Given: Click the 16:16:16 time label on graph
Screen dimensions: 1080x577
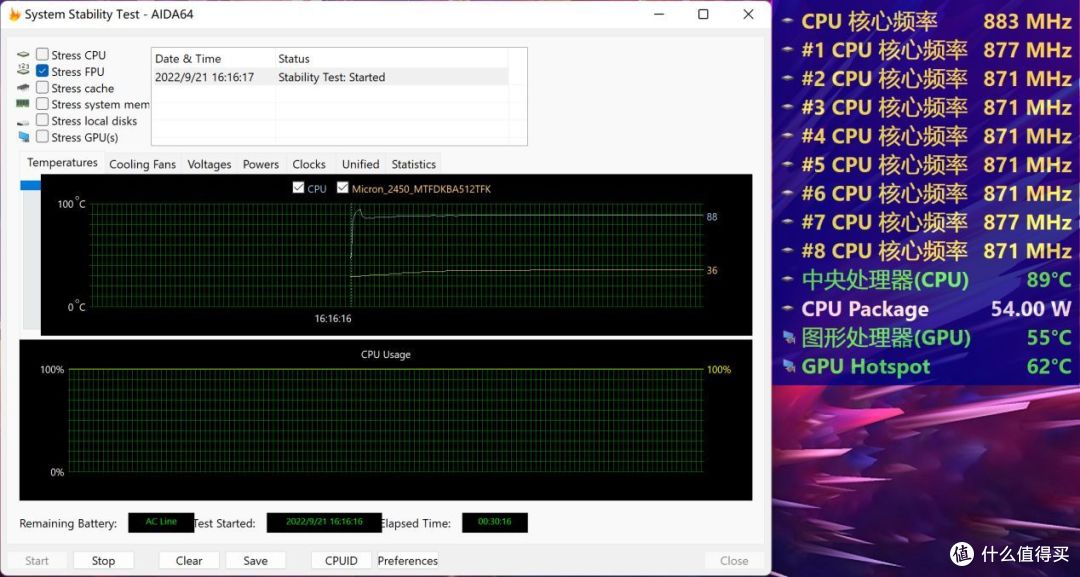Looking at the screenshot, I should [x=333, y=319].
